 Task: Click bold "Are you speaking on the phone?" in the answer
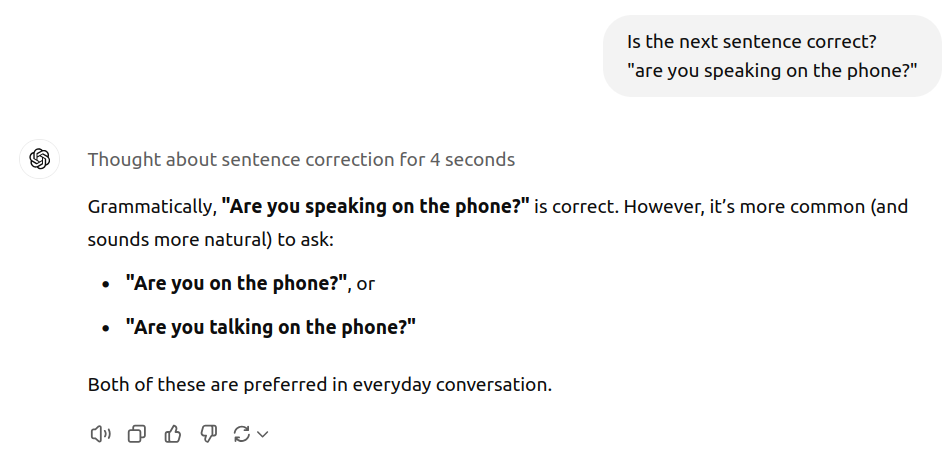tap(375, 207)
